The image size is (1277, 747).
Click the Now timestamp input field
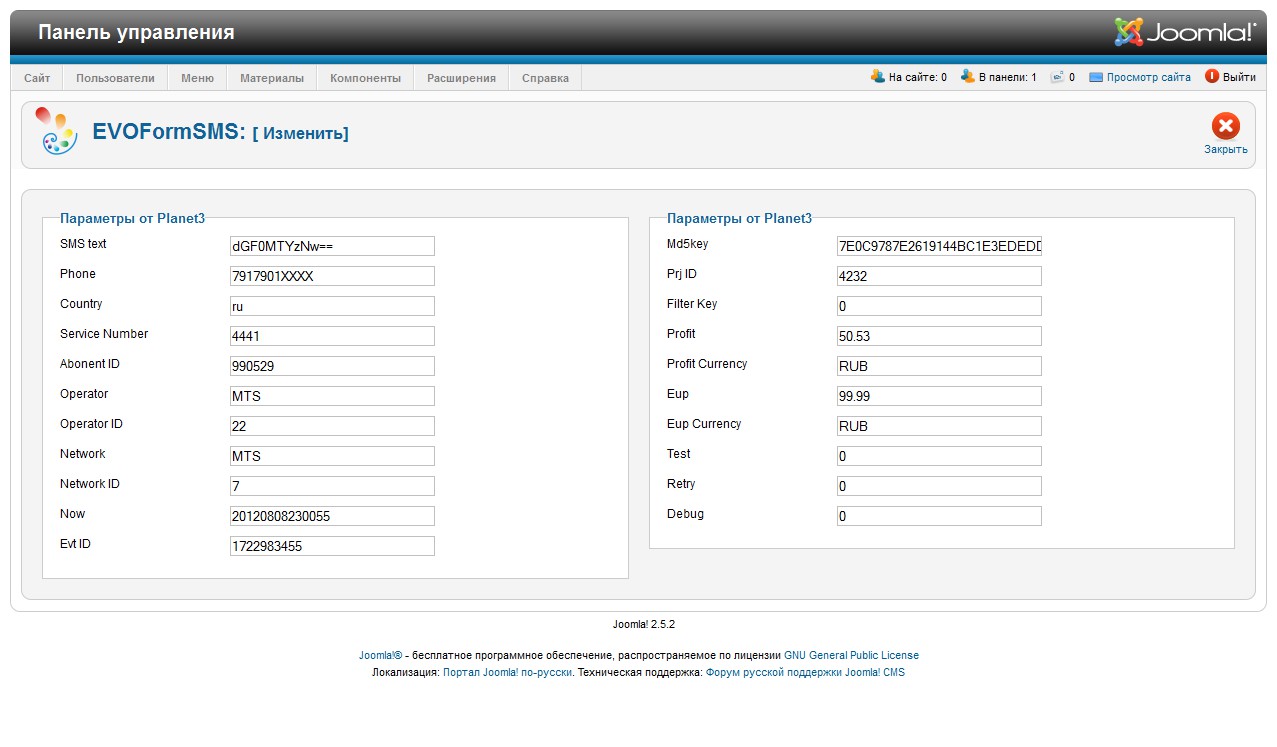pos(332,516)
